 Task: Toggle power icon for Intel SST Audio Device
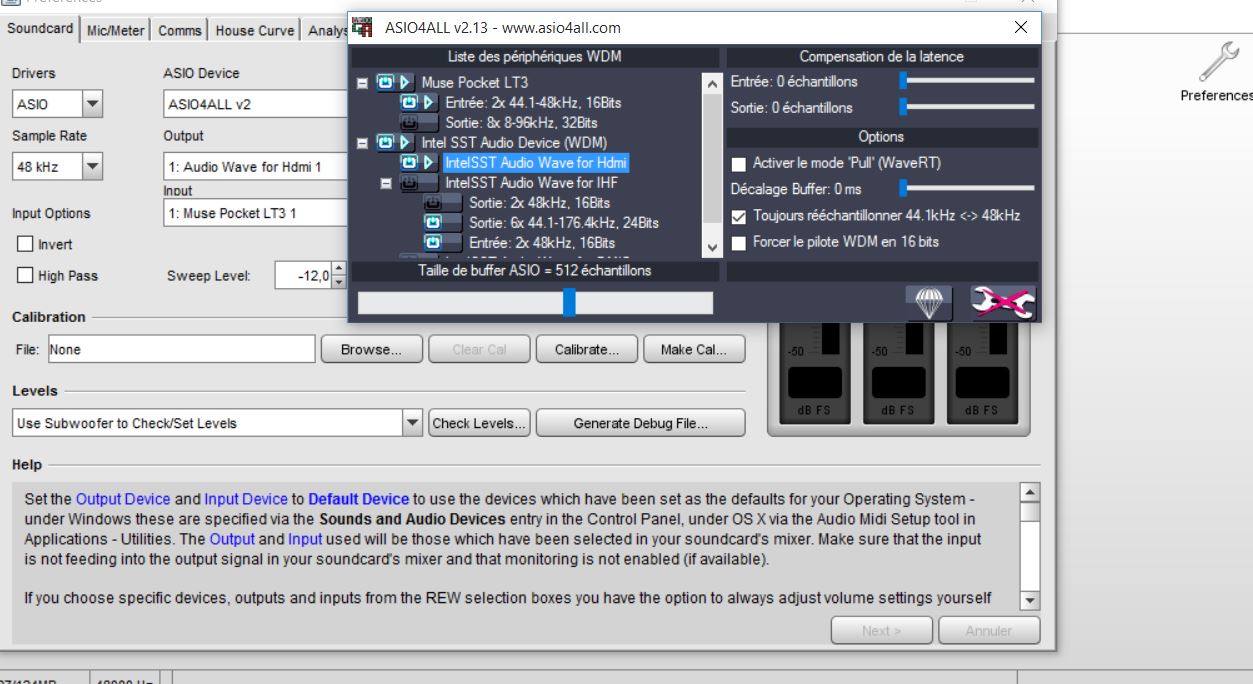coord(385,142)
